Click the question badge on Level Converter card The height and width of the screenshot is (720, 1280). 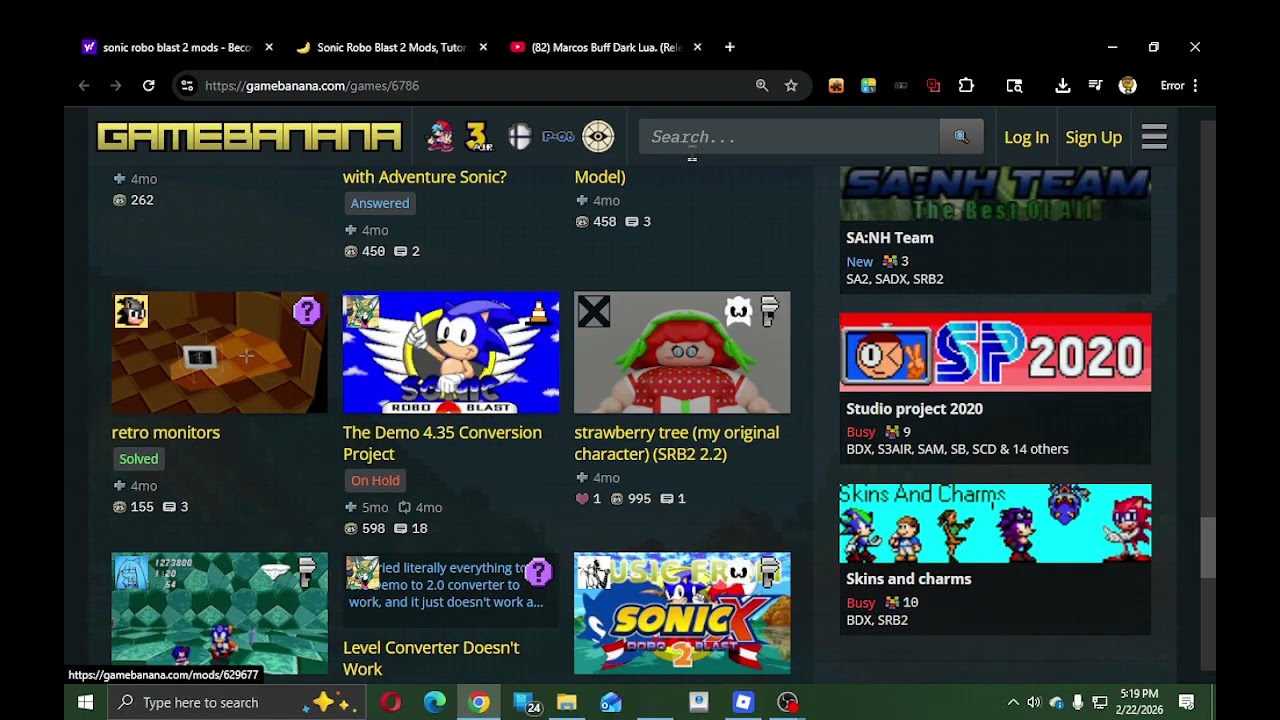[x=538, y=572]
